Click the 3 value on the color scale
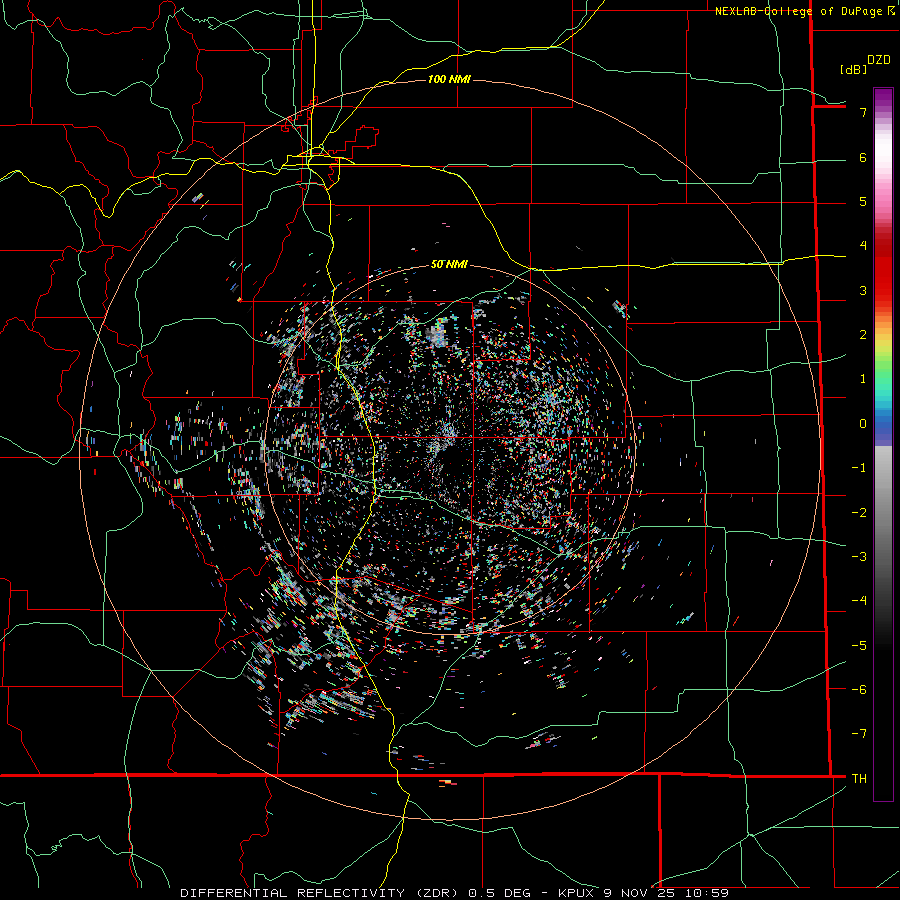Image resolution: width=900 pixels, height=900 pixels. 863,290
